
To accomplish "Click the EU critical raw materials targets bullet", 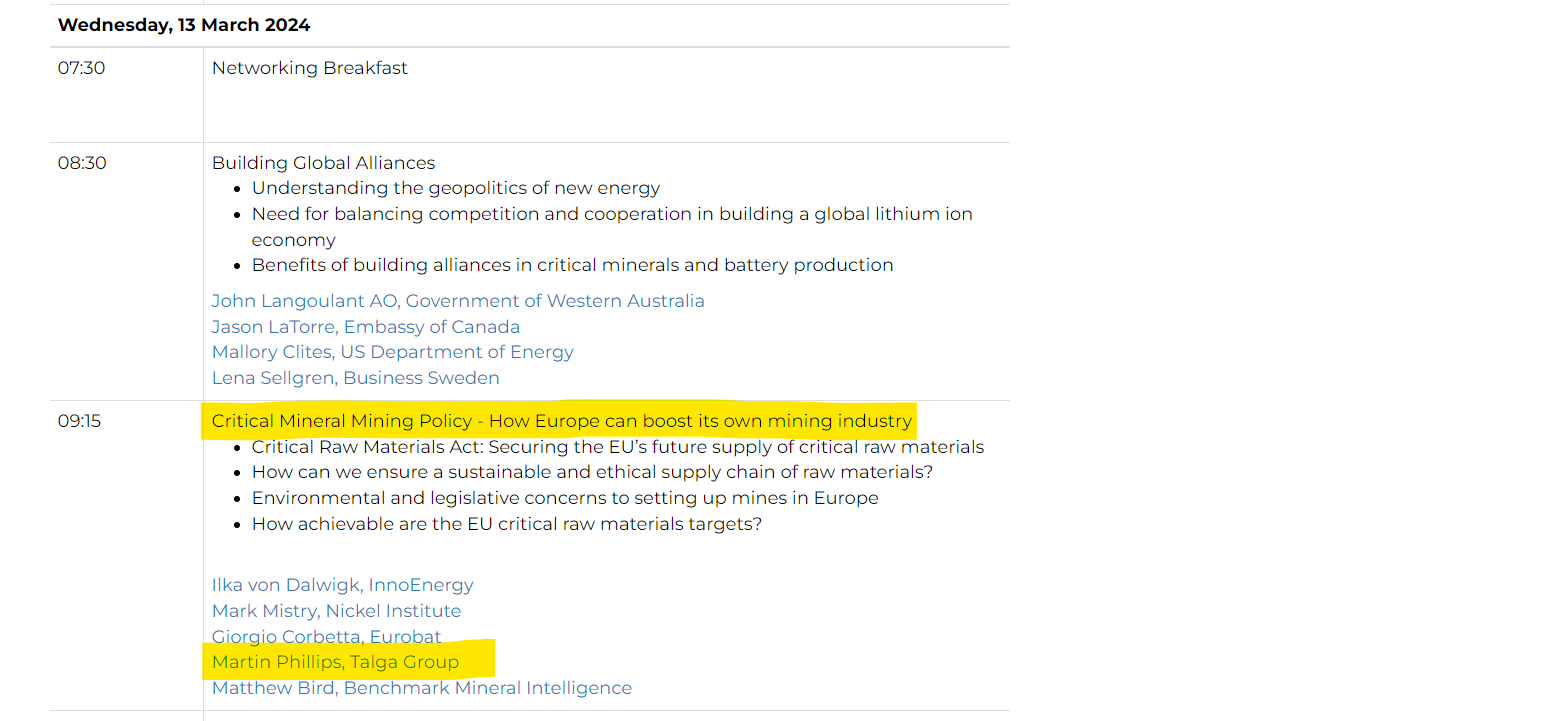I will pos(507,524).
